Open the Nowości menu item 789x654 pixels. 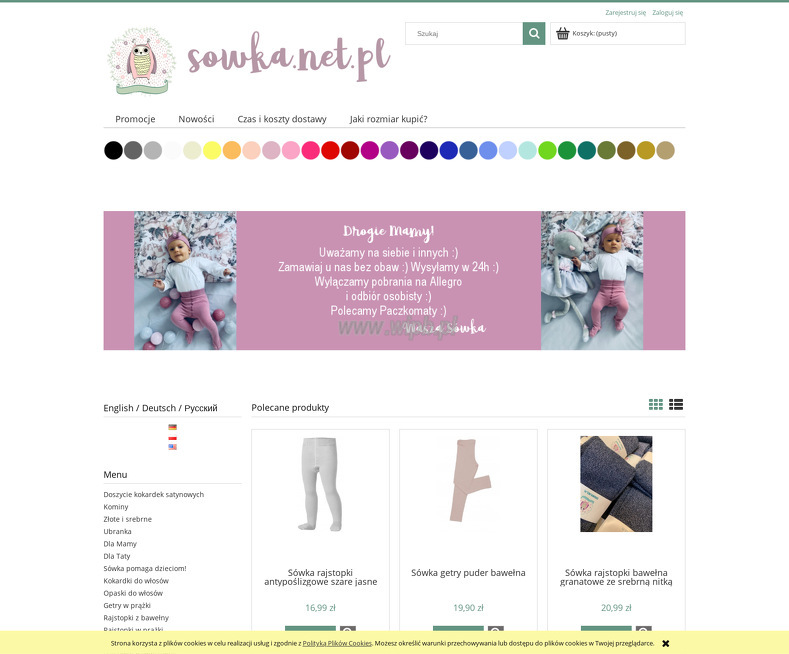pos(196,119)
